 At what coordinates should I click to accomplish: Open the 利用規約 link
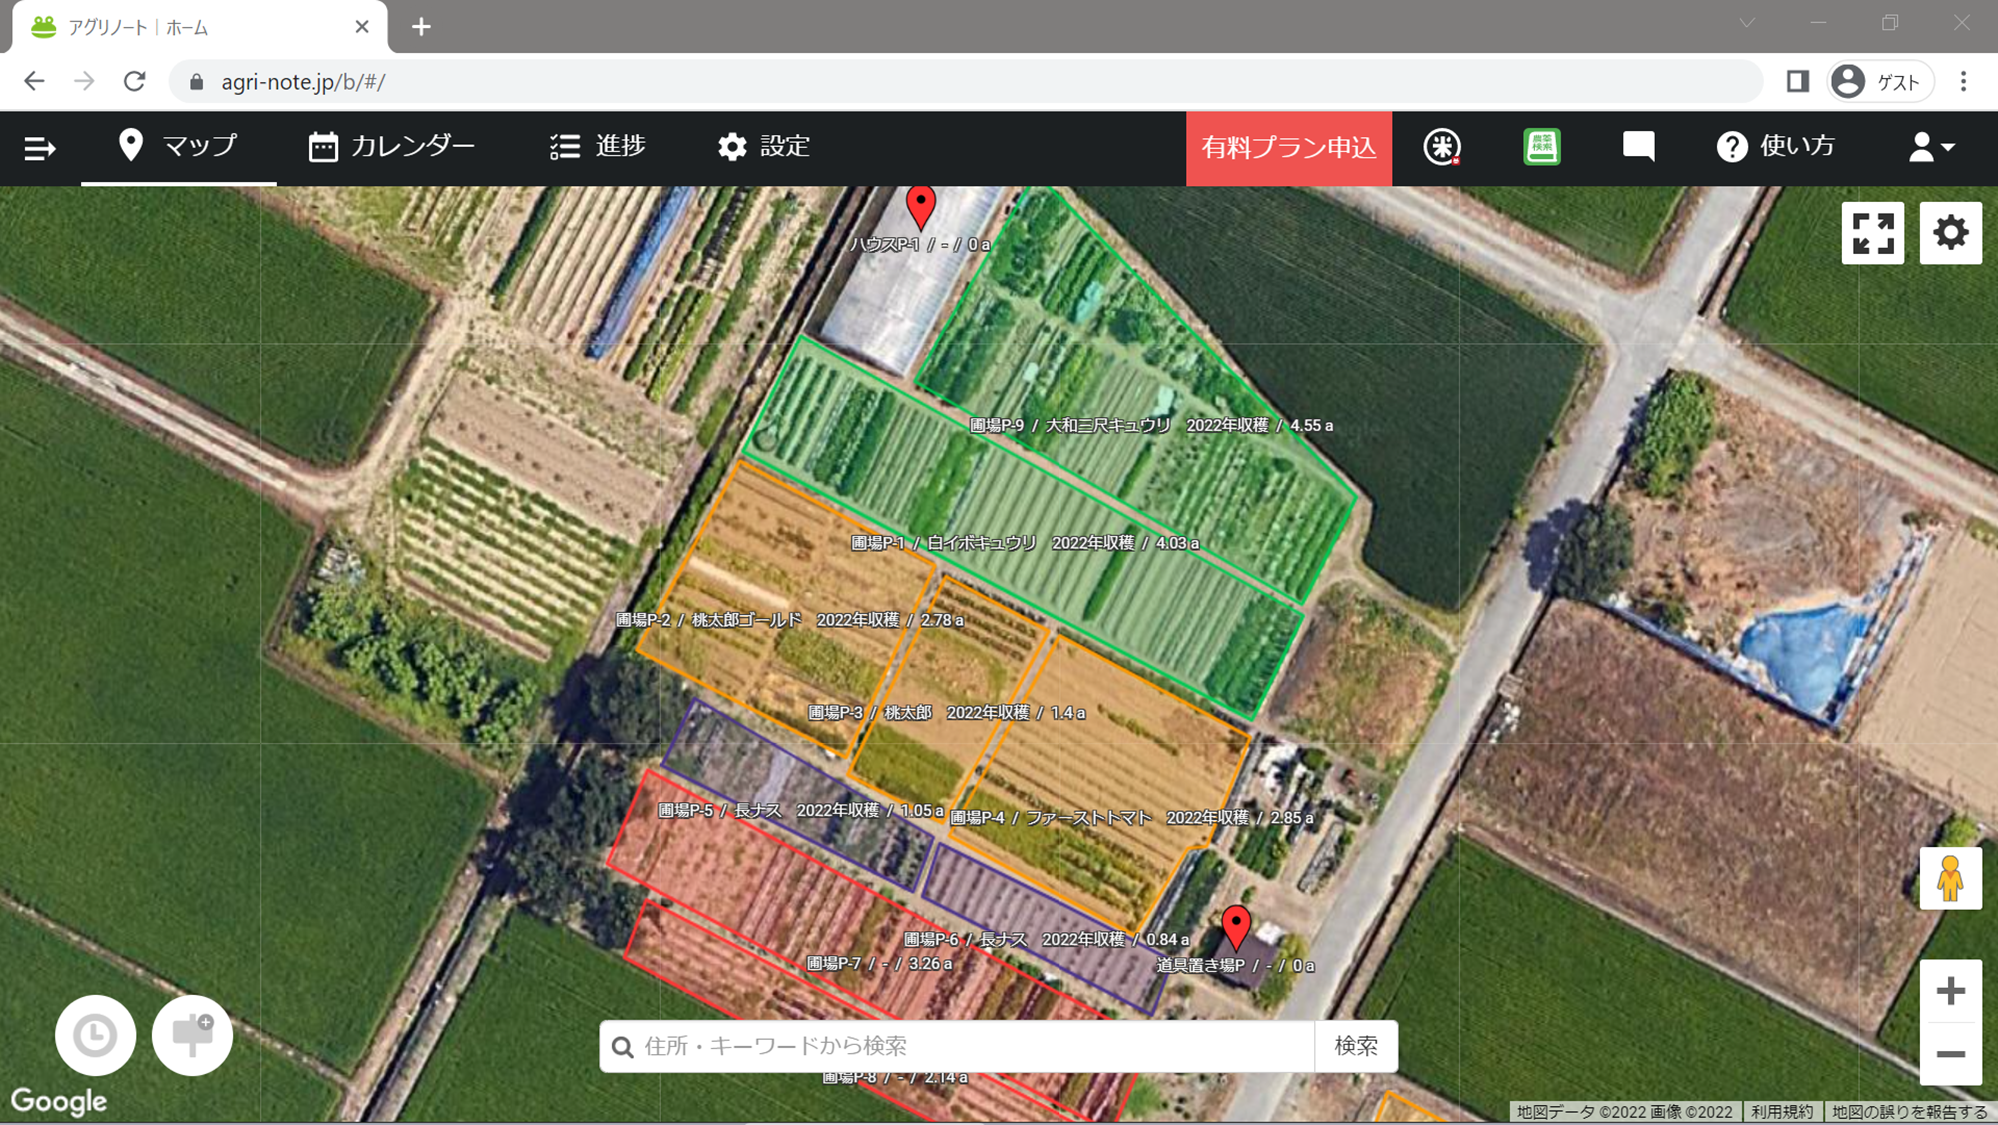[x=1781, y=1112]
